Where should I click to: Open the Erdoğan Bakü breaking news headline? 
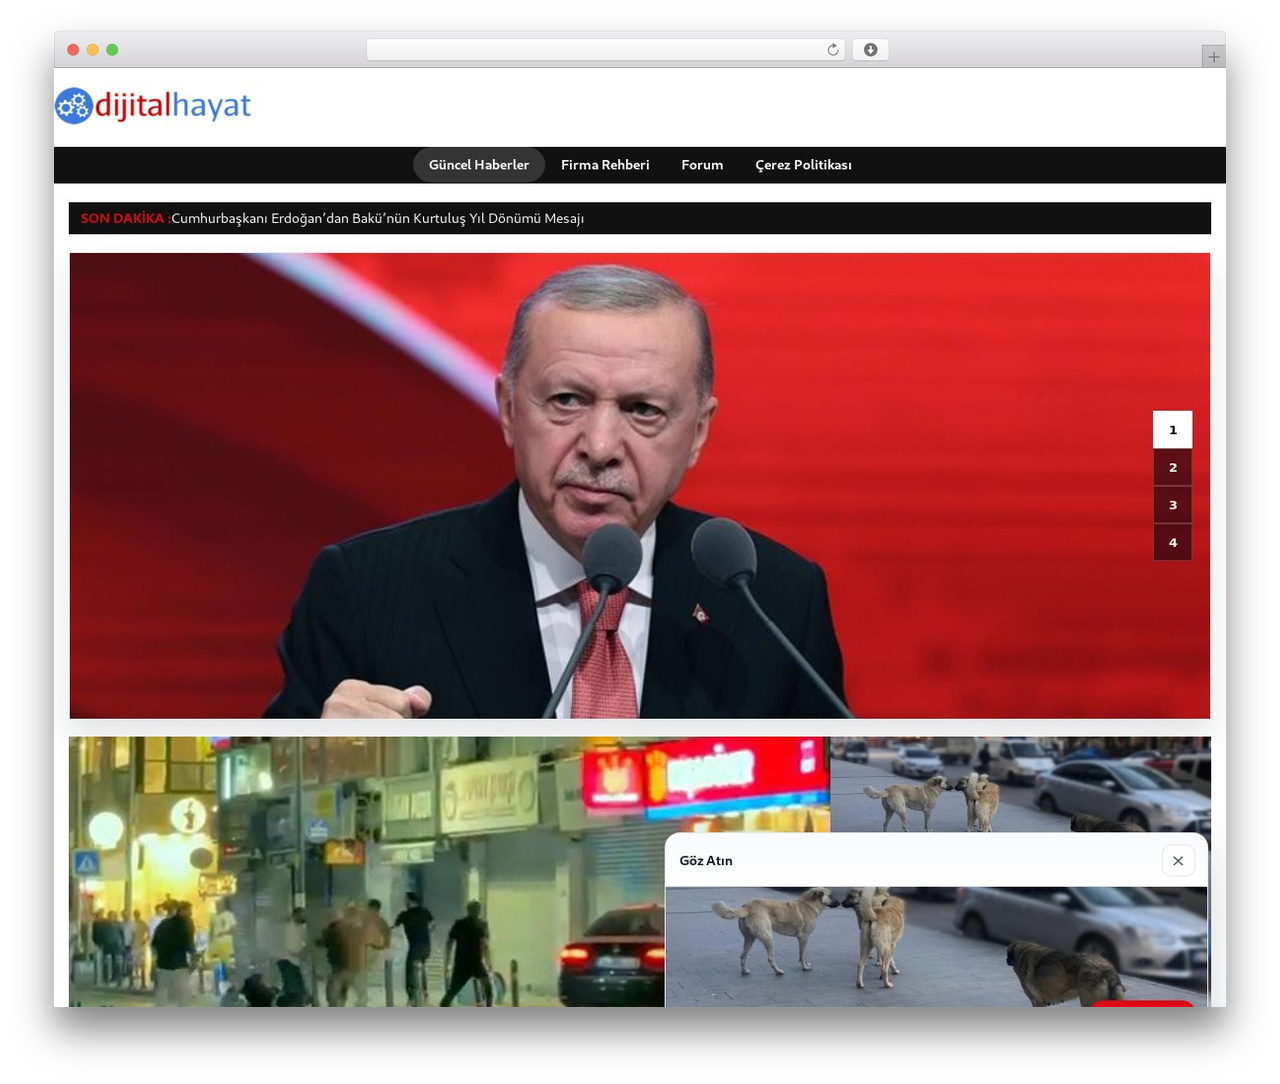(378, 218)
